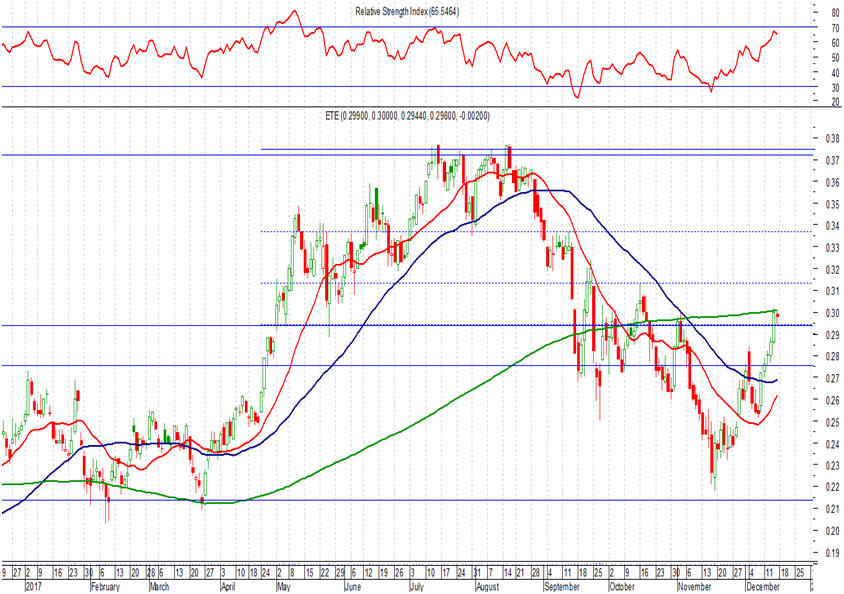844x594 pixels.
Task: Click the 19 date label in June
Action: (x=384, y=573)
